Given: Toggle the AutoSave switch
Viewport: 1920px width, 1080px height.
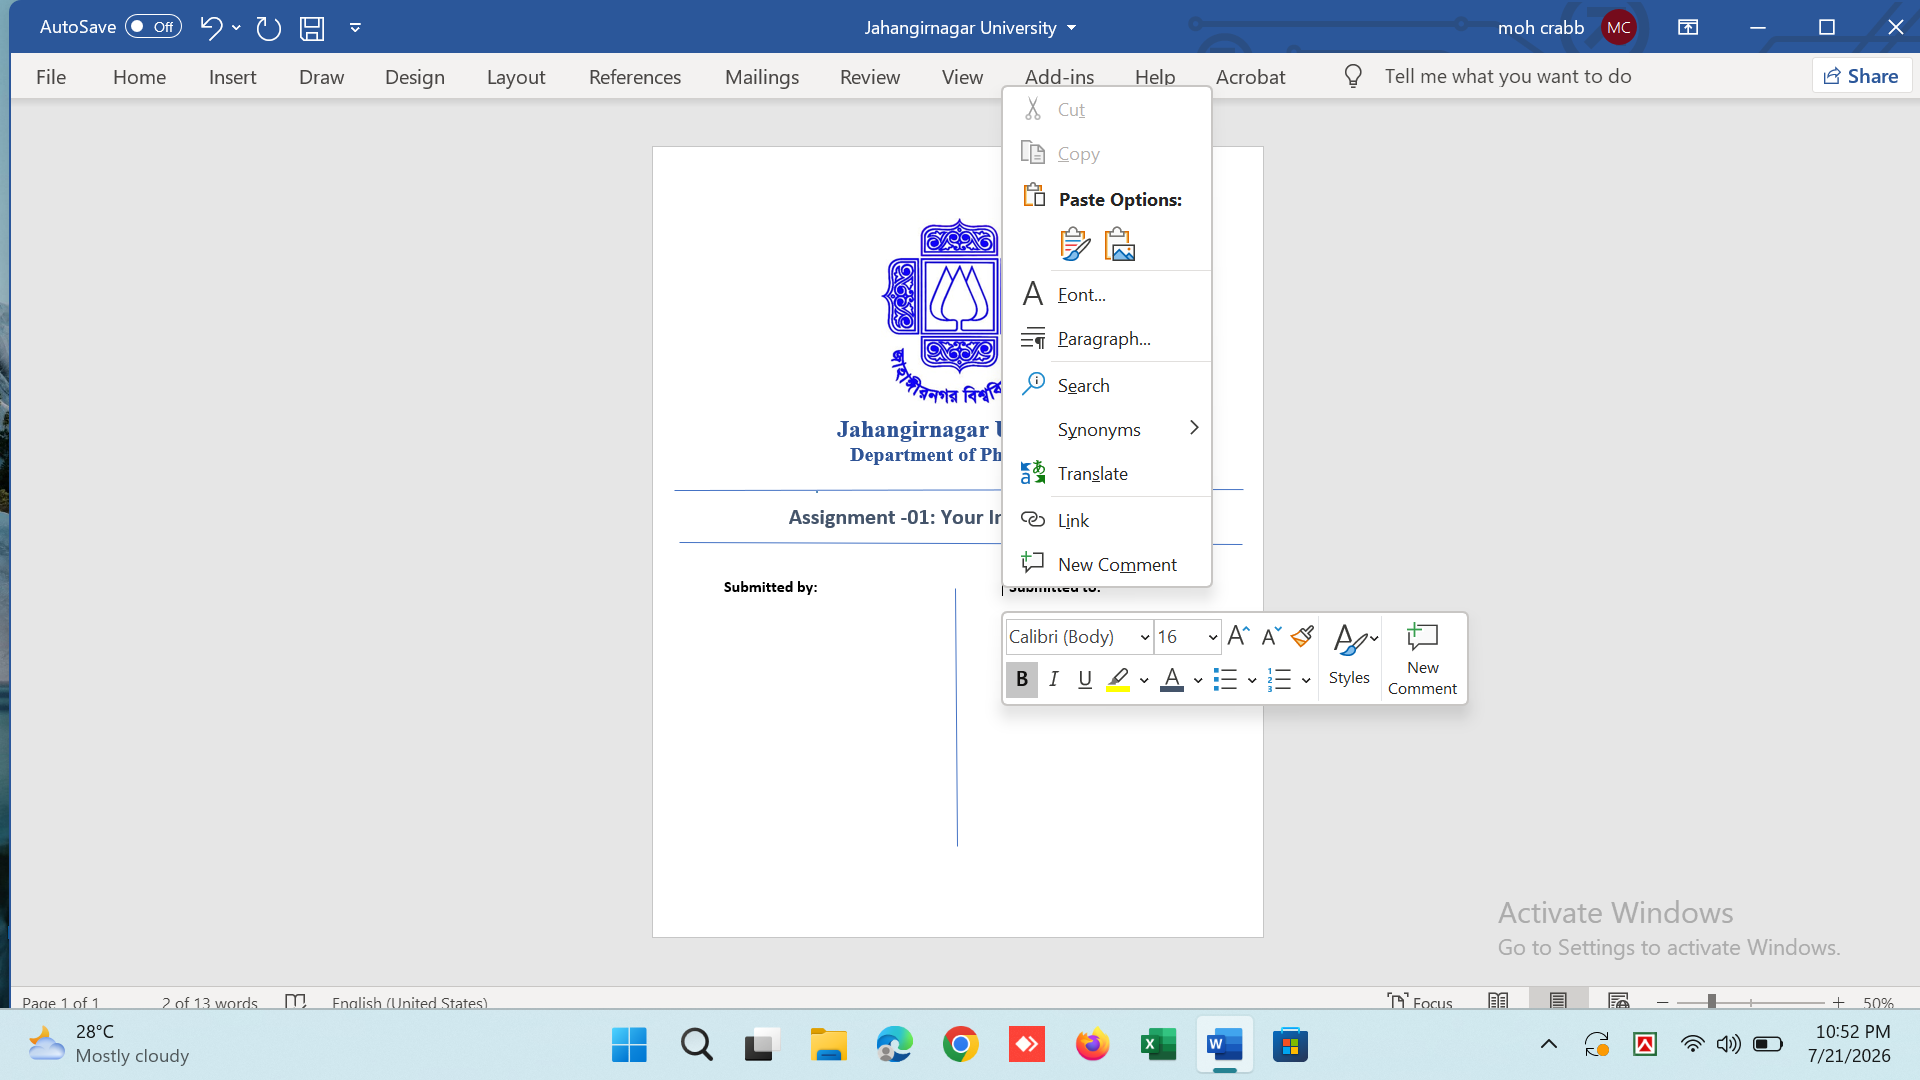Looking at the screenshot, I should pyautogui.click(x=153, y=27).
